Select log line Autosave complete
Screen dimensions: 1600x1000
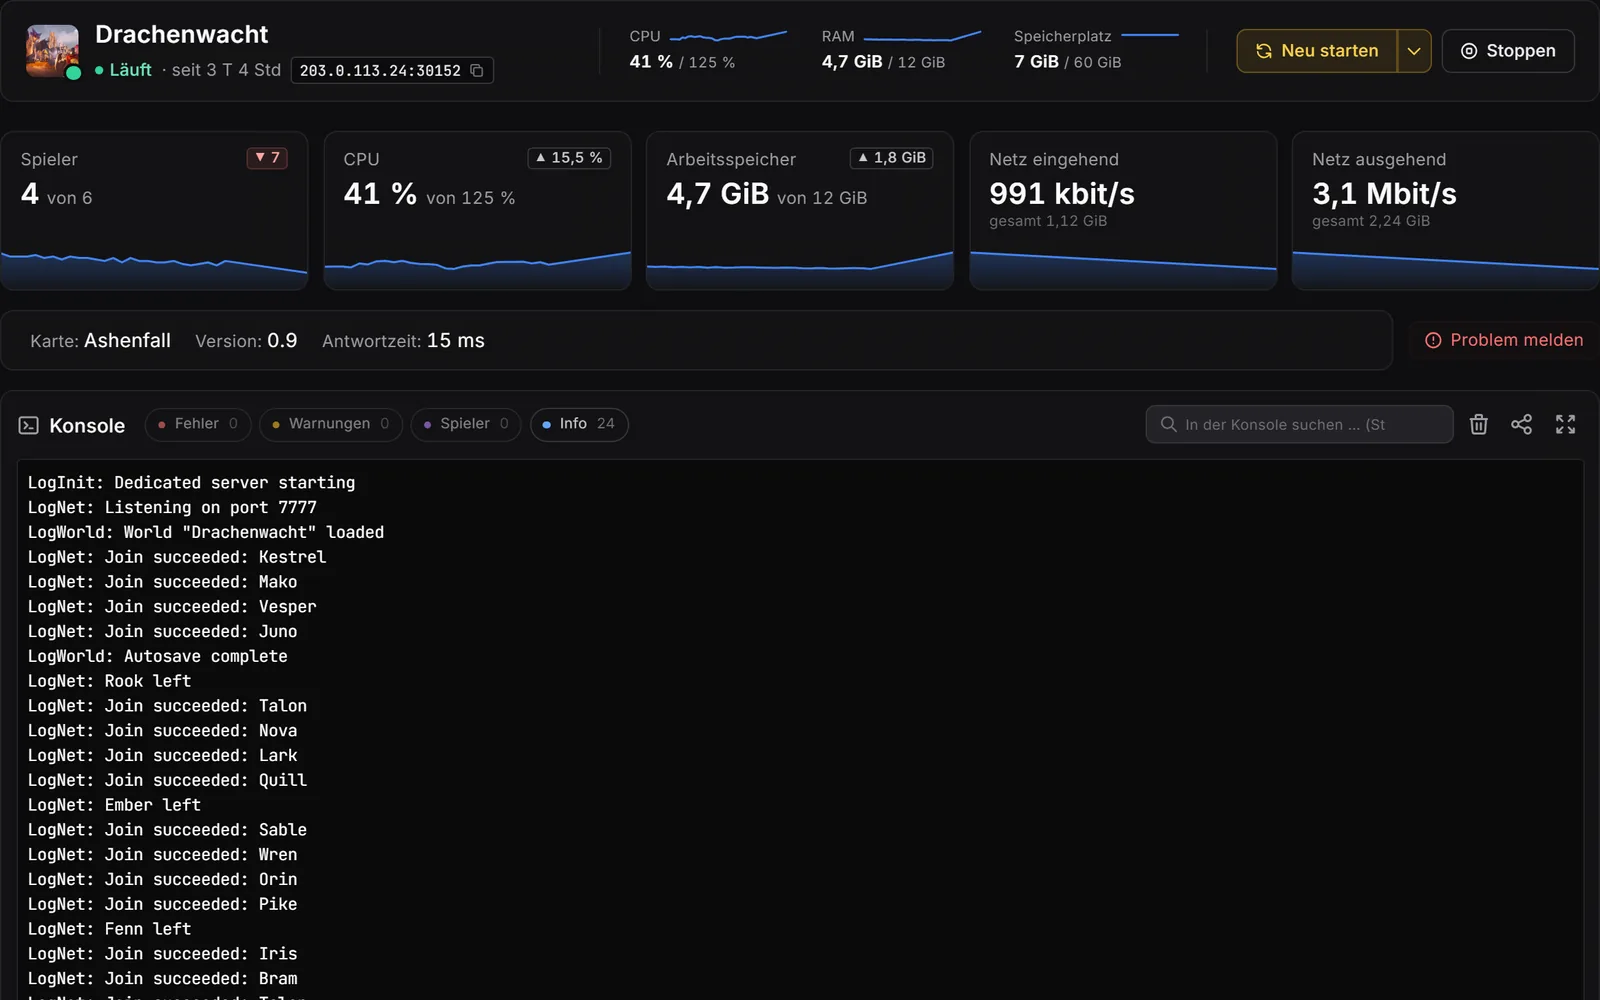tap(157, 657)
